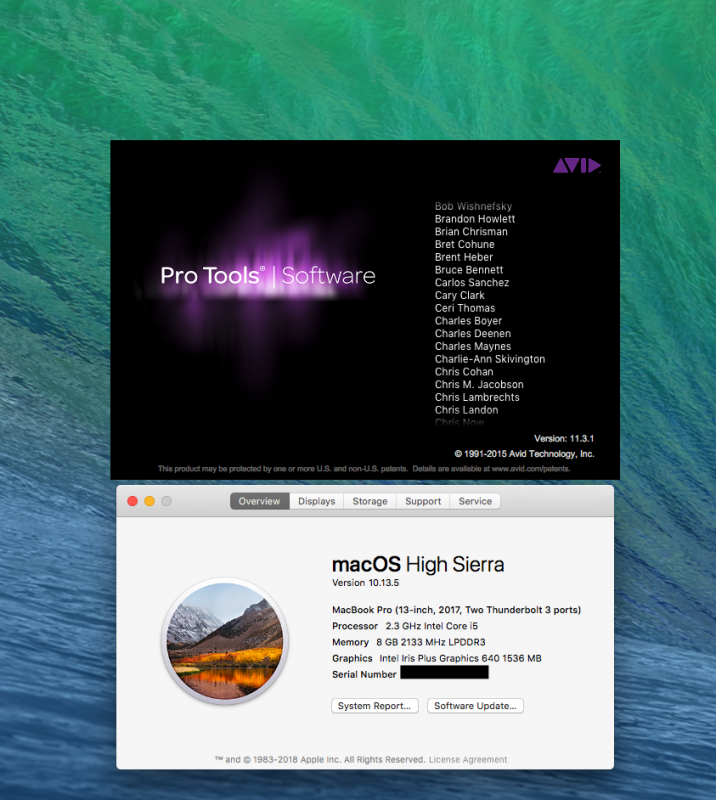The height and width of the screenshot is (800, 716).
Task: Click credit name Chris Landon
Action: pos(466,410)
